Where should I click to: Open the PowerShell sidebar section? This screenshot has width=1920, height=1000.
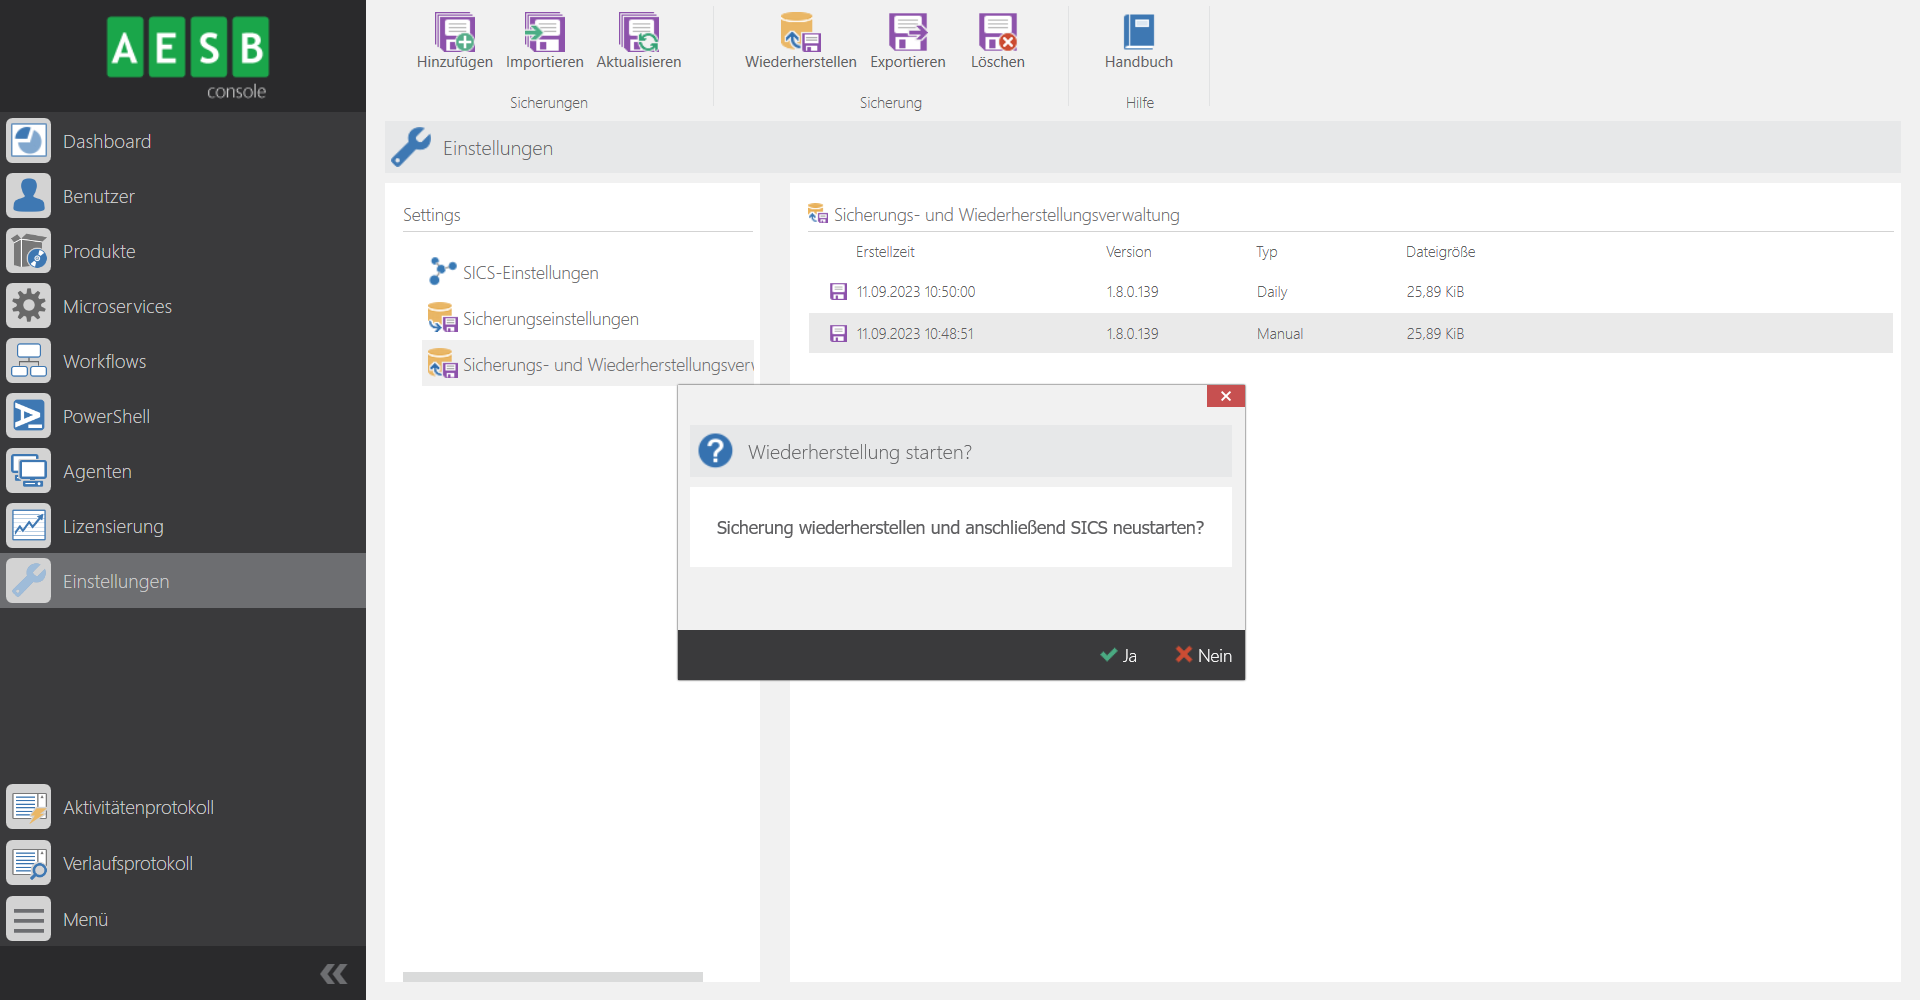pos(106,416)
